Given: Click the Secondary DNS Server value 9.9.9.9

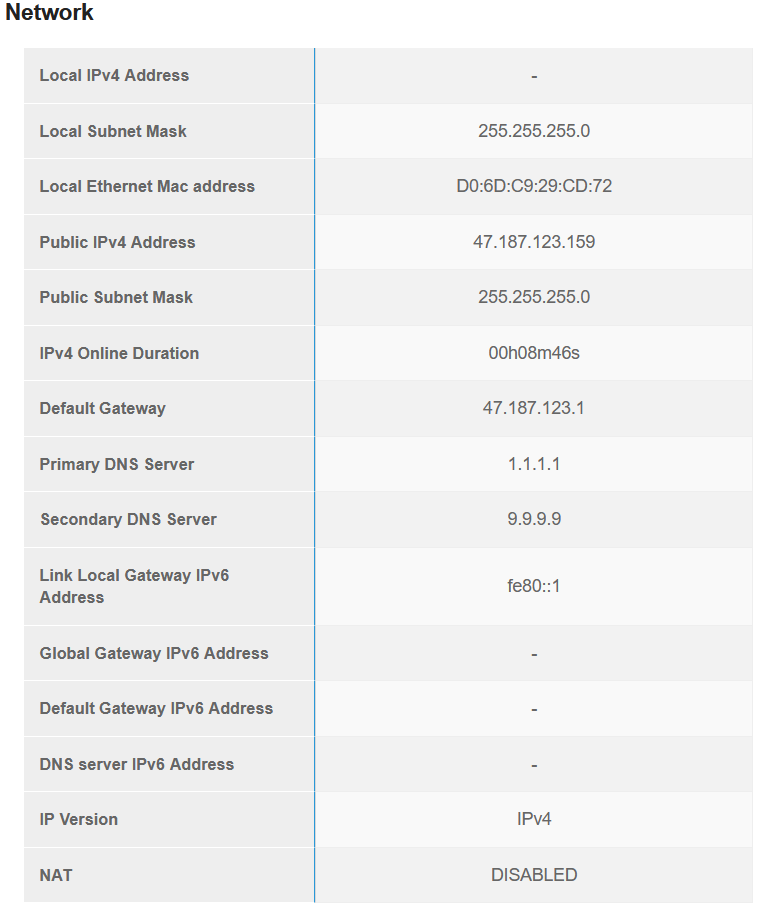Looking at the screenshot, I should (x=534, y=518).
